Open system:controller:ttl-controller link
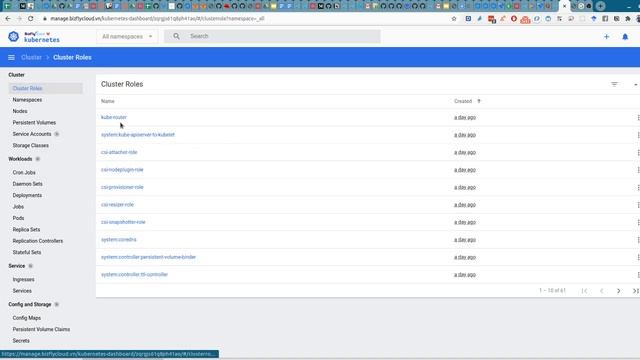Viewport: 640px width, 360px height. [x=134, y=275]
